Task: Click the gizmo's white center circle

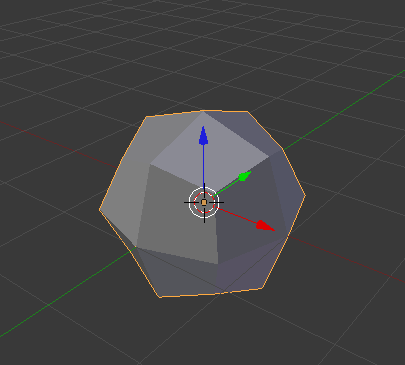Action: click(x=204, y=202)
